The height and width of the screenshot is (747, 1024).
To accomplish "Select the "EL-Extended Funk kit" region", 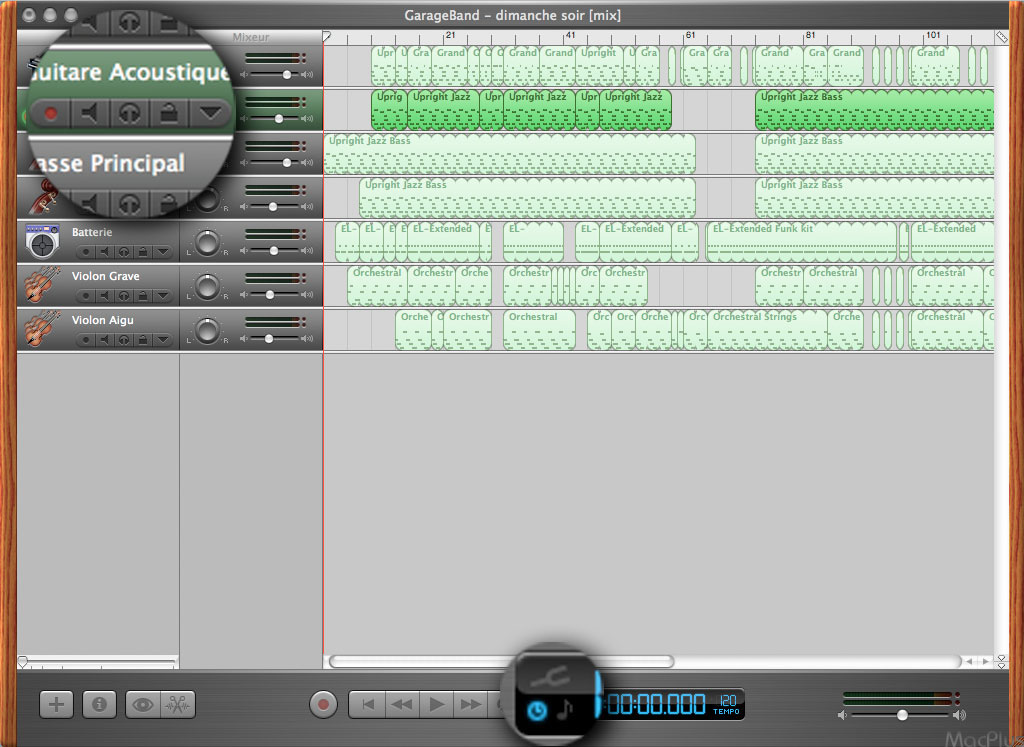I will coord(801,242).
